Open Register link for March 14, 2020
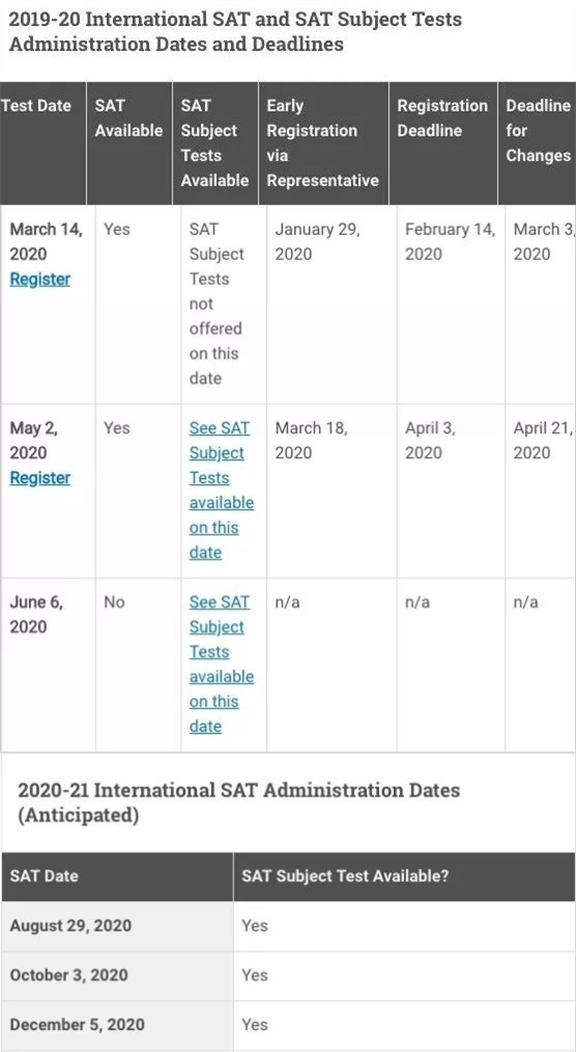The width and height of the screenshot is (576, 1052). point(40,280)
